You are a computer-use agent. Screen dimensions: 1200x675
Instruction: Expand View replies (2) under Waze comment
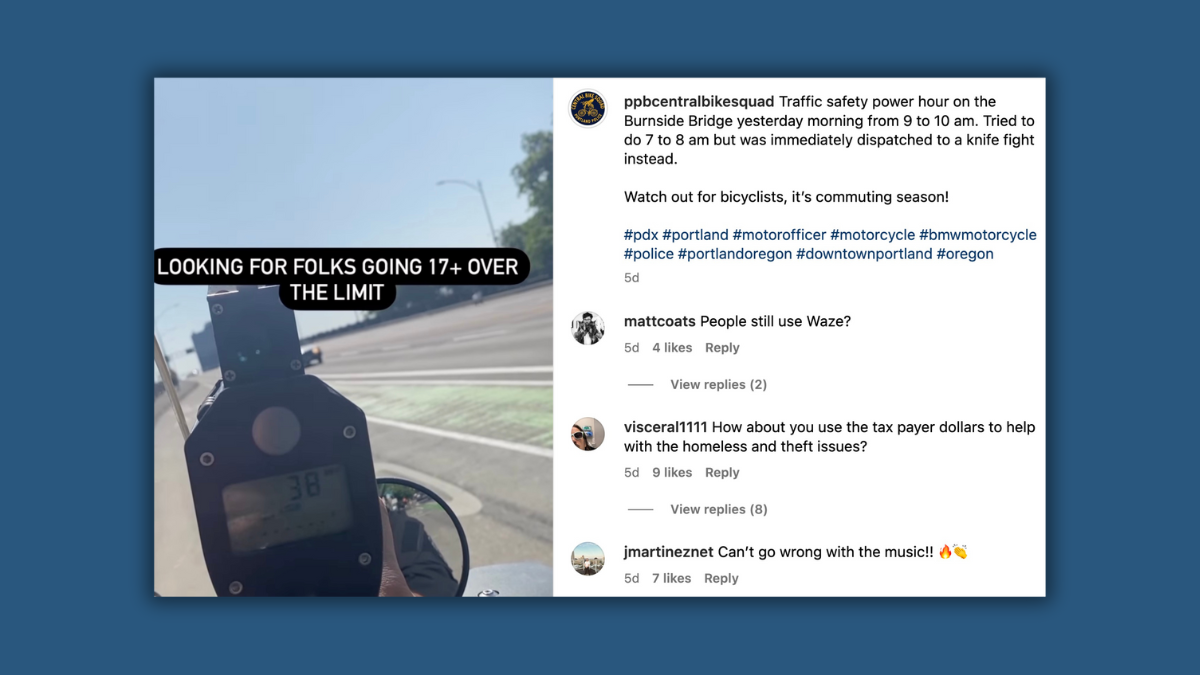tap(718, 384)
